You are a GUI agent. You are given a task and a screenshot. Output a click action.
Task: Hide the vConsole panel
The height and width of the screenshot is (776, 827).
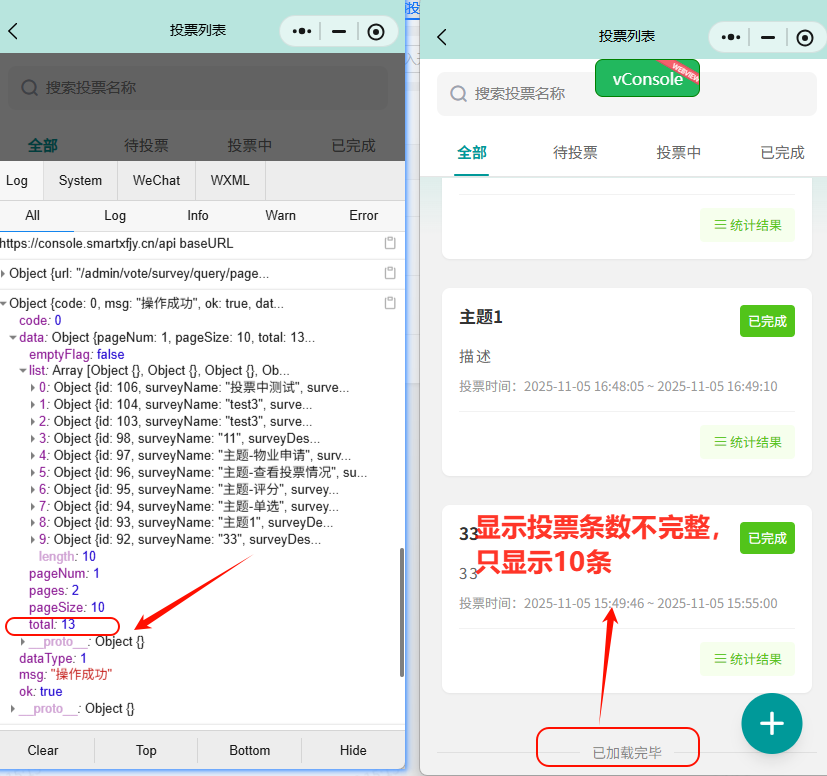[352, 750]
